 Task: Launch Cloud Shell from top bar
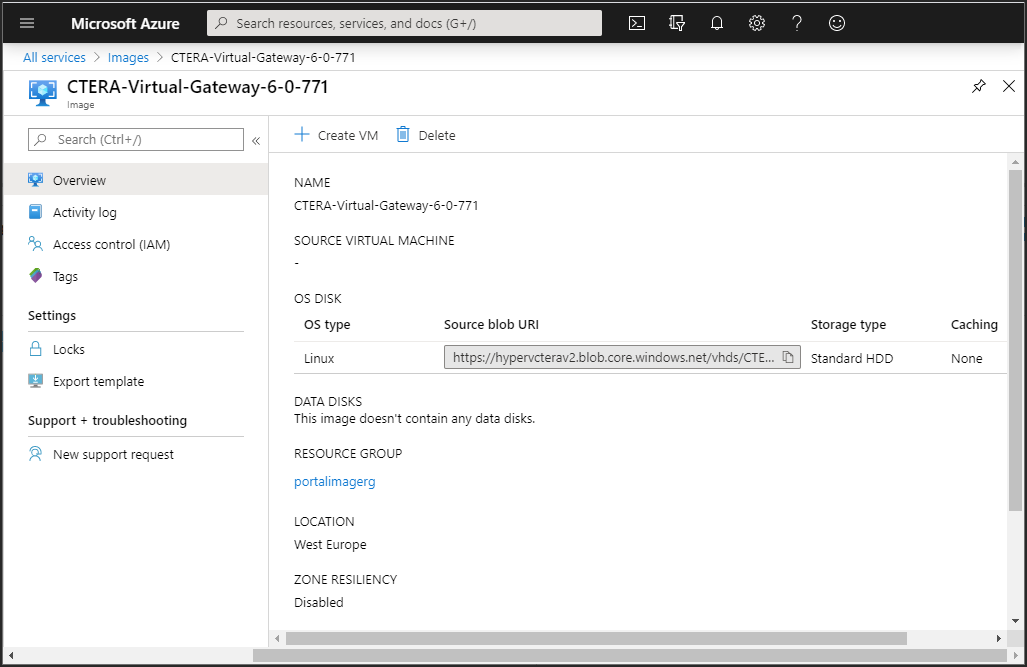click(x=637, y=24)
